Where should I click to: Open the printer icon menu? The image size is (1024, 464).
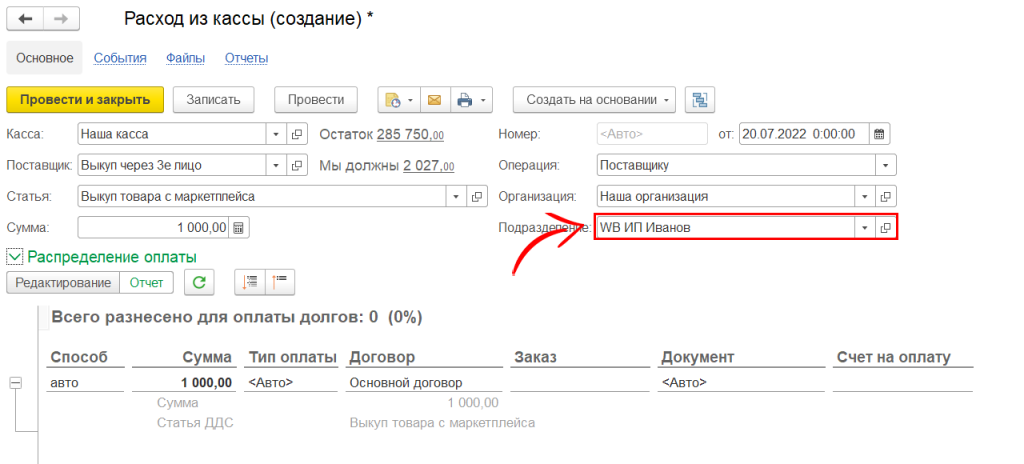click(x=471, y=100)
